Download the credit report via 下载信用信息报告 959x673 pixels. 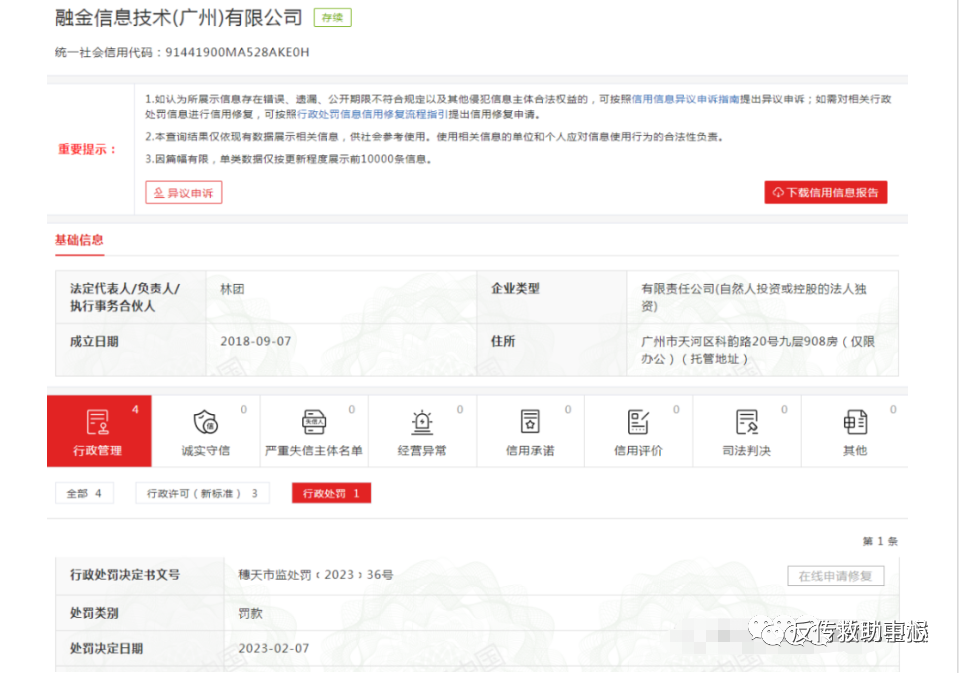click(826, 193)
